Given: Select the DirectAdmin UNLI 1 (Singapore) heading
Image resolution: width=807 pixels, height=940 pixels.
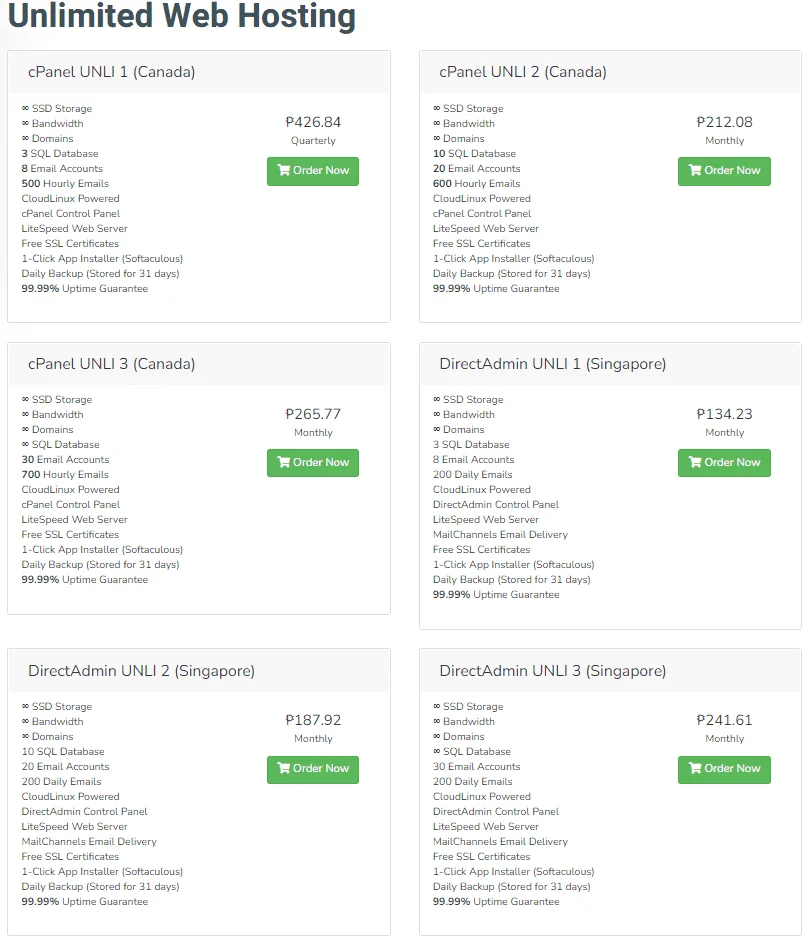Looking at the screenshot, I should point(553,364).
